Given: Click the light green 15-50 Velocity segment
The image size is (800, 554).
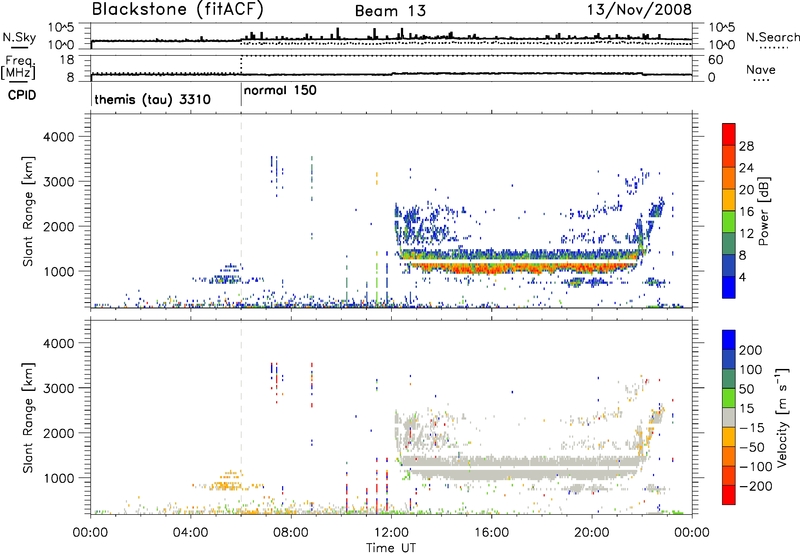Looking at the screenshot, I should pos(729,398).
